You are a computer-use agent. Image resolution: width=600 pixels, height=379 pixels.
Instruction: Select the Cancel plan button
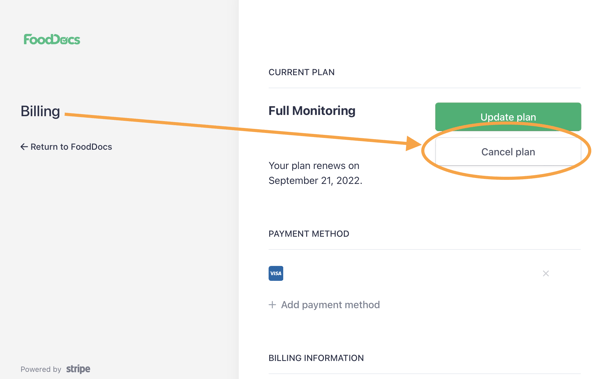click(508, 152)
